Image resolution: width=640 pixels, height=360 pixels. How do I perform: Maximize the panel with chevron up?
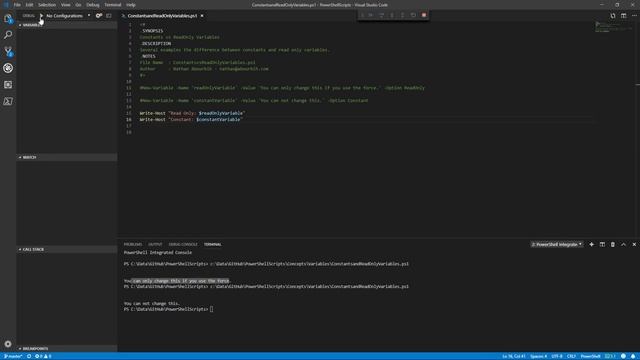click(x=623, y=244)
